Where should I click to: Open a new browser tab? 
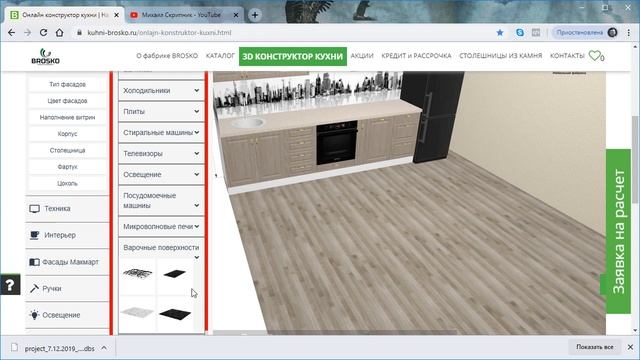(255, 15)
